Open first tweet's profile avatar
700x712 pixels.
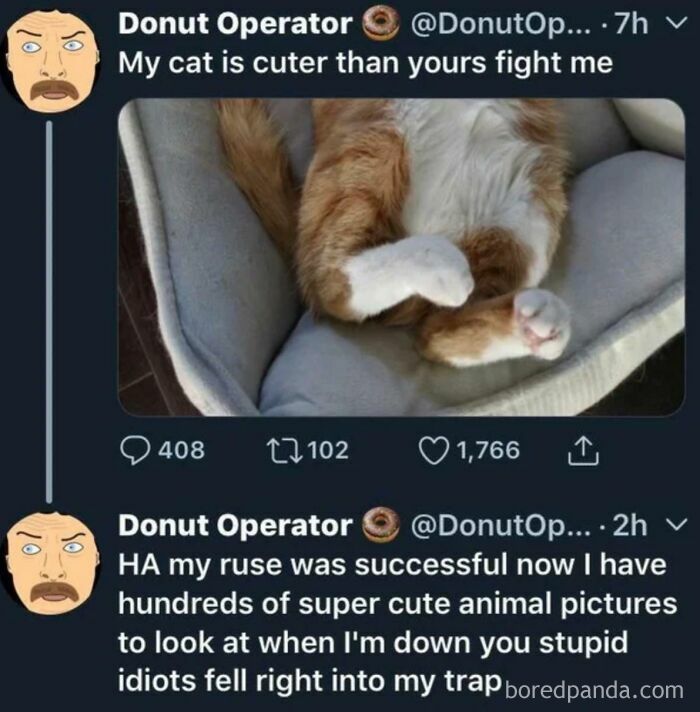(50, 60)
